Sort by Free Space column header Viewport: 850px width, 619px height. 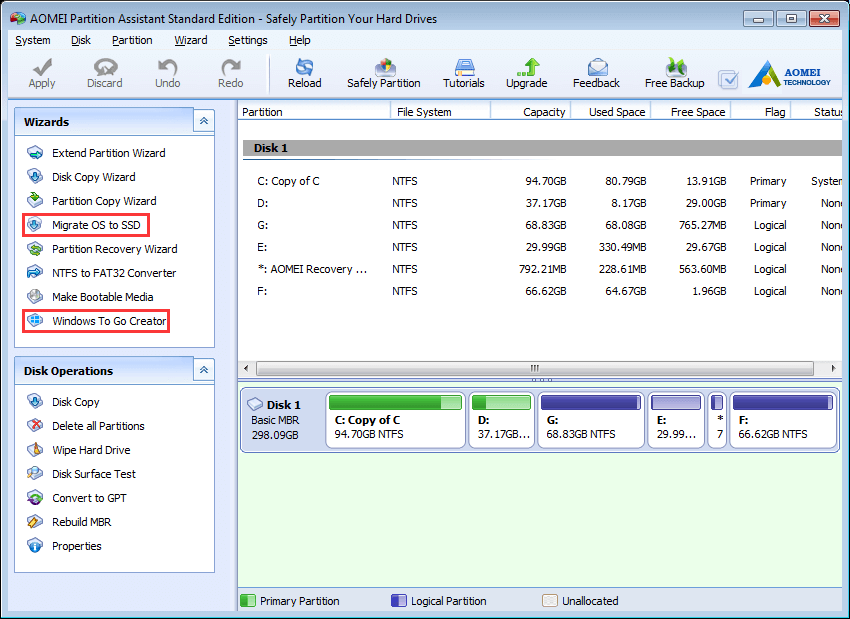pos(691,112)
